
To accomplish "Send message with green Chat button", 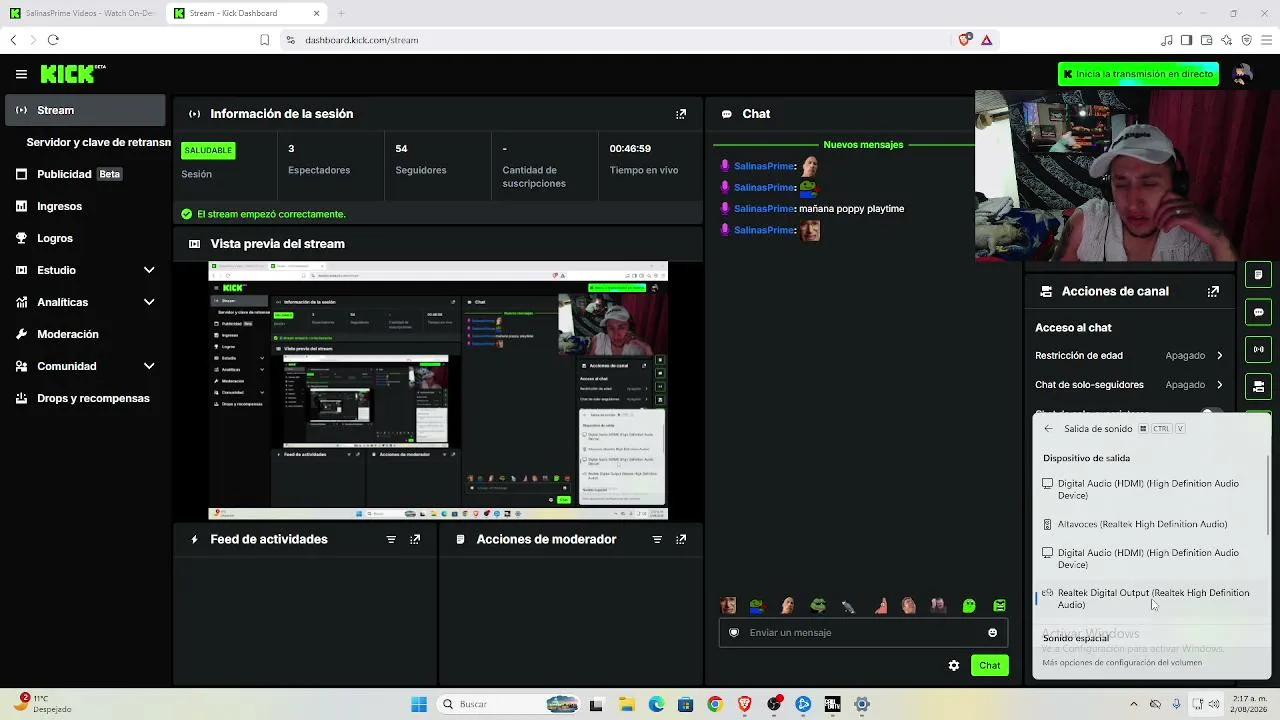I will (x=989, y=665).
